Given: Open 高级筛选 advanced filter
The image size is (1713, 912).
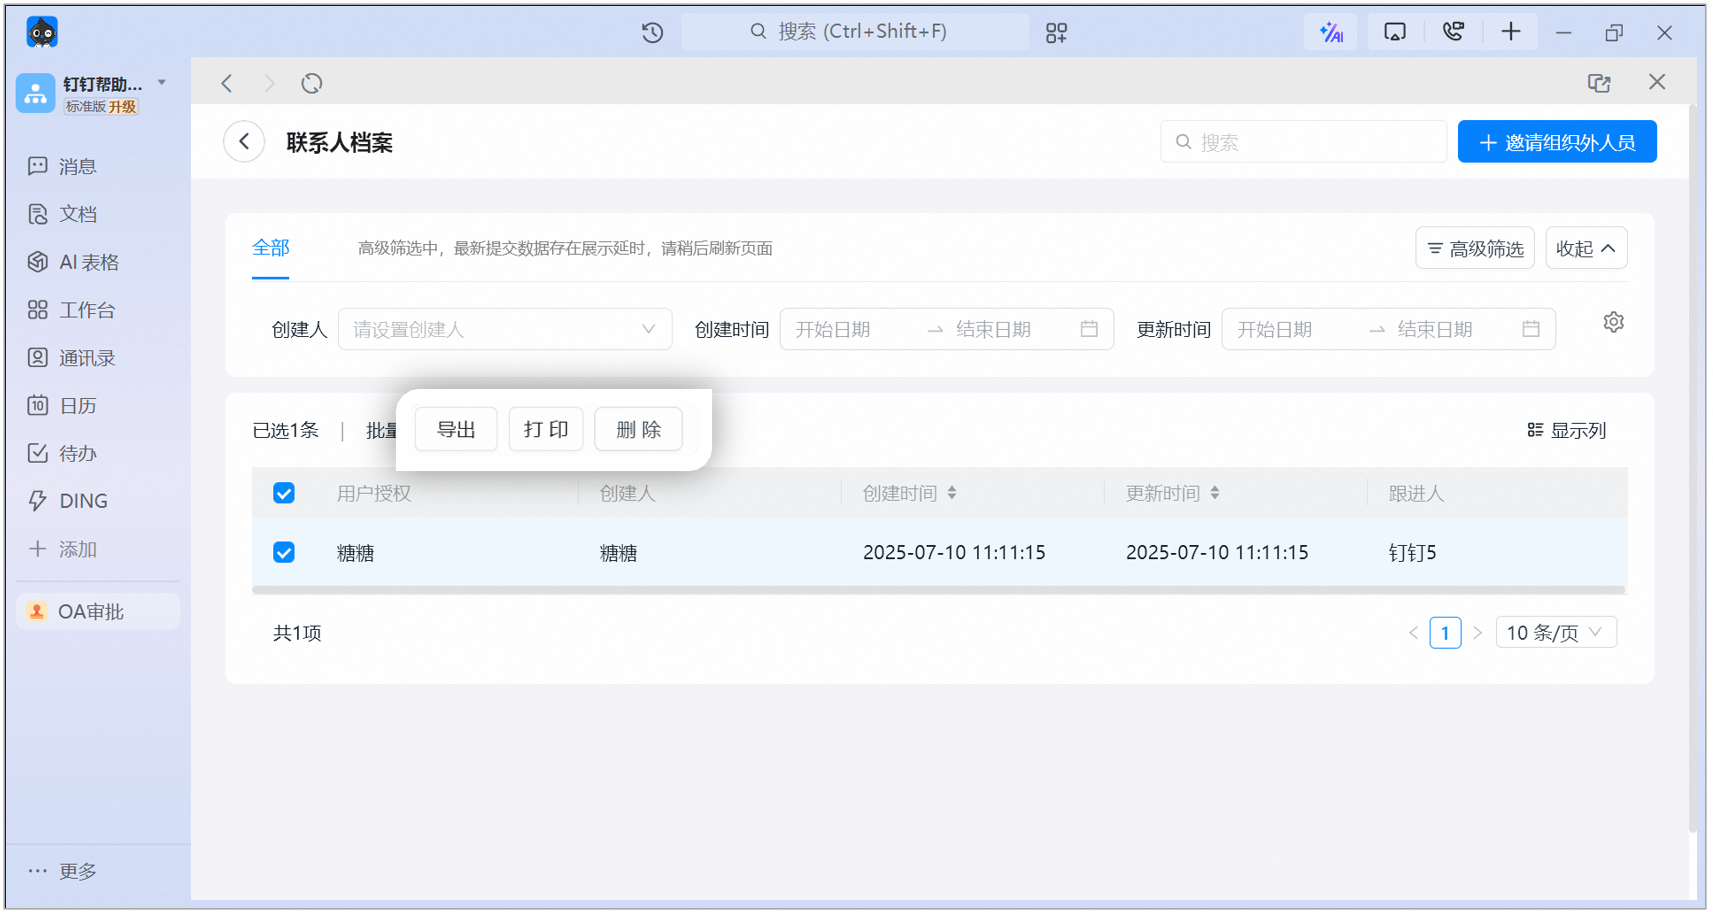Looking at the screenshot, I should tap(1475, 248).
